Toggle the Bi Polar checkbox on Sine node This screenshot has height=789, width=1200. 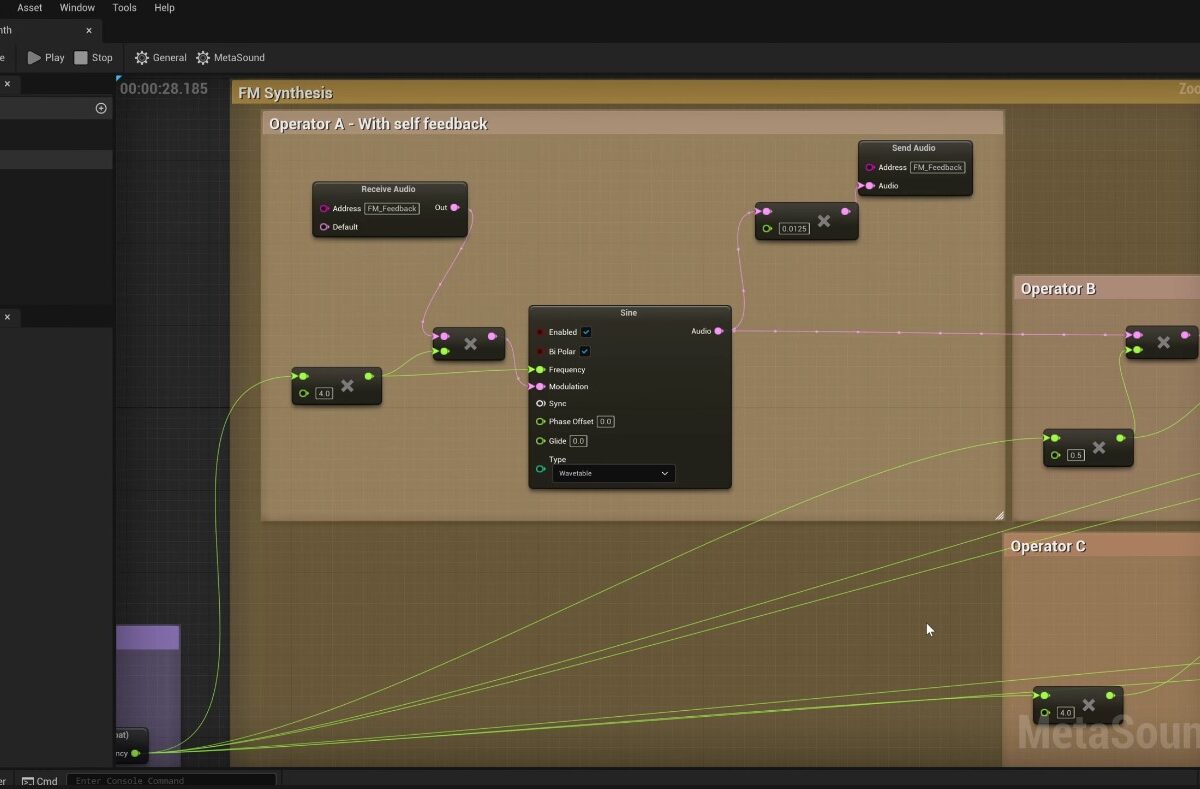(x=586, y=351)
